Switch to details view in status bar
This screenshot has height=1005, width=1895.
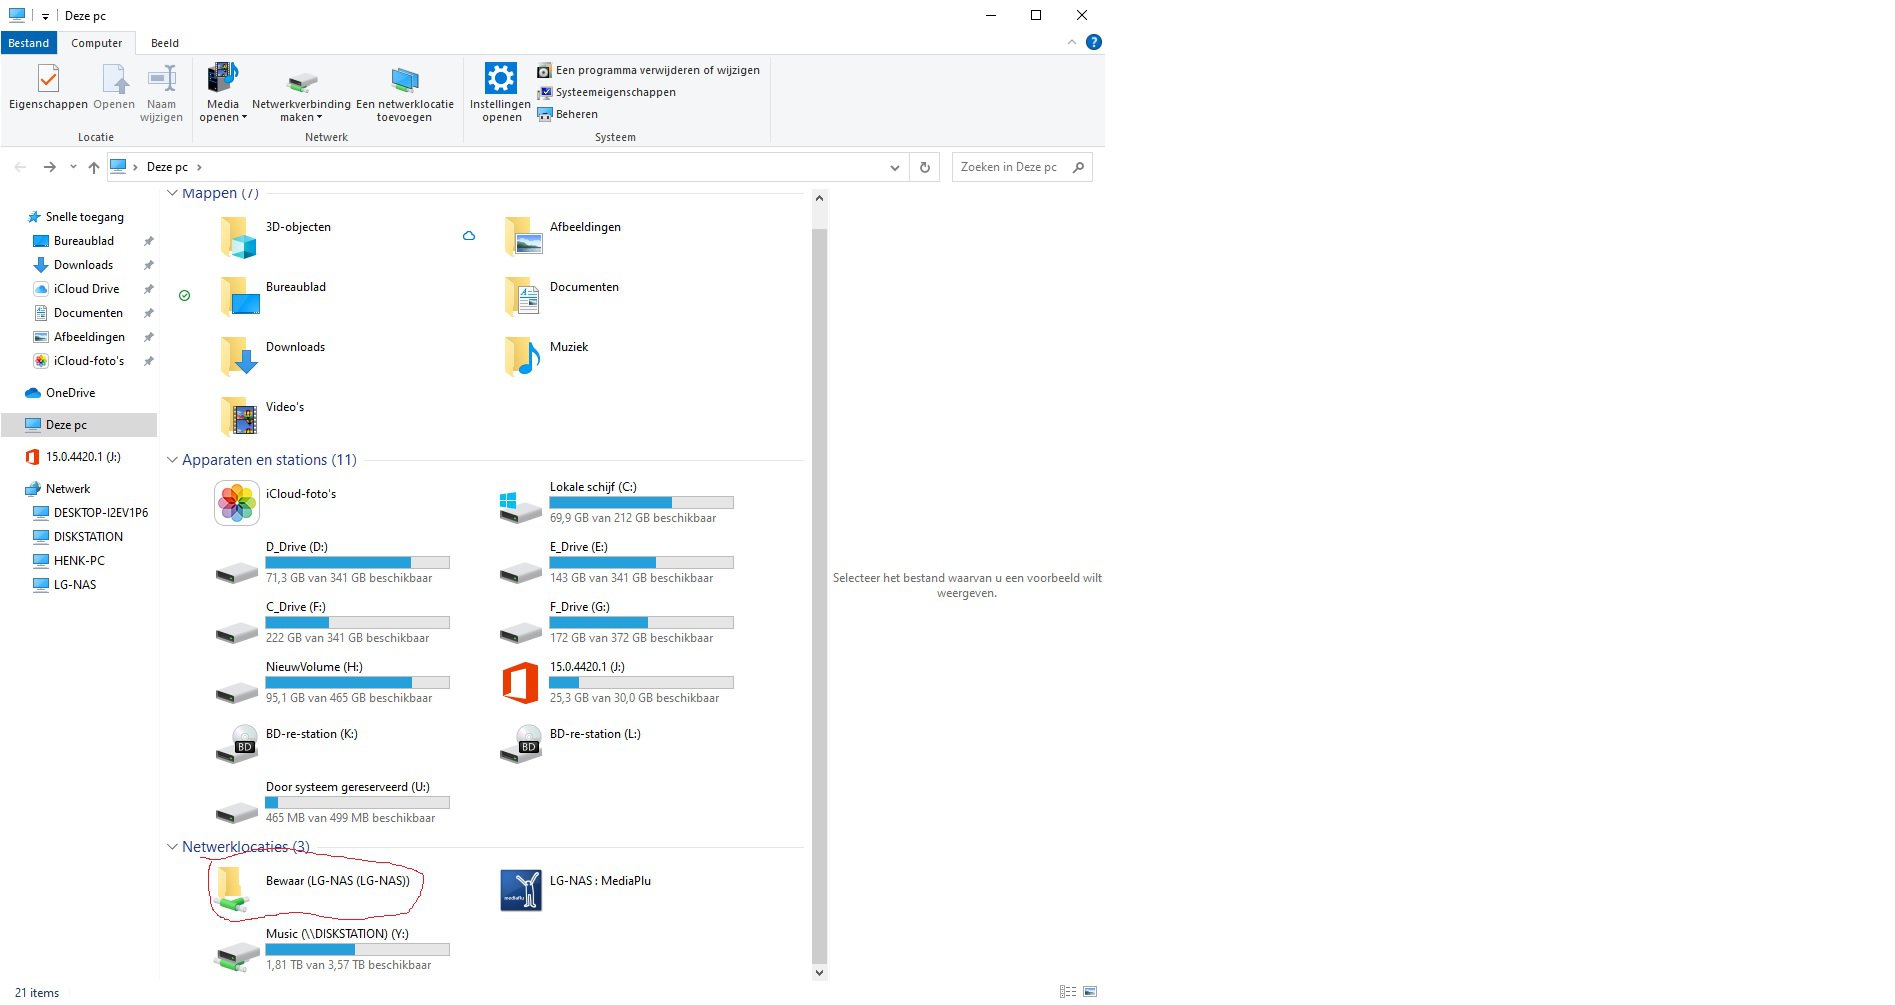(x=1068, y=992)
